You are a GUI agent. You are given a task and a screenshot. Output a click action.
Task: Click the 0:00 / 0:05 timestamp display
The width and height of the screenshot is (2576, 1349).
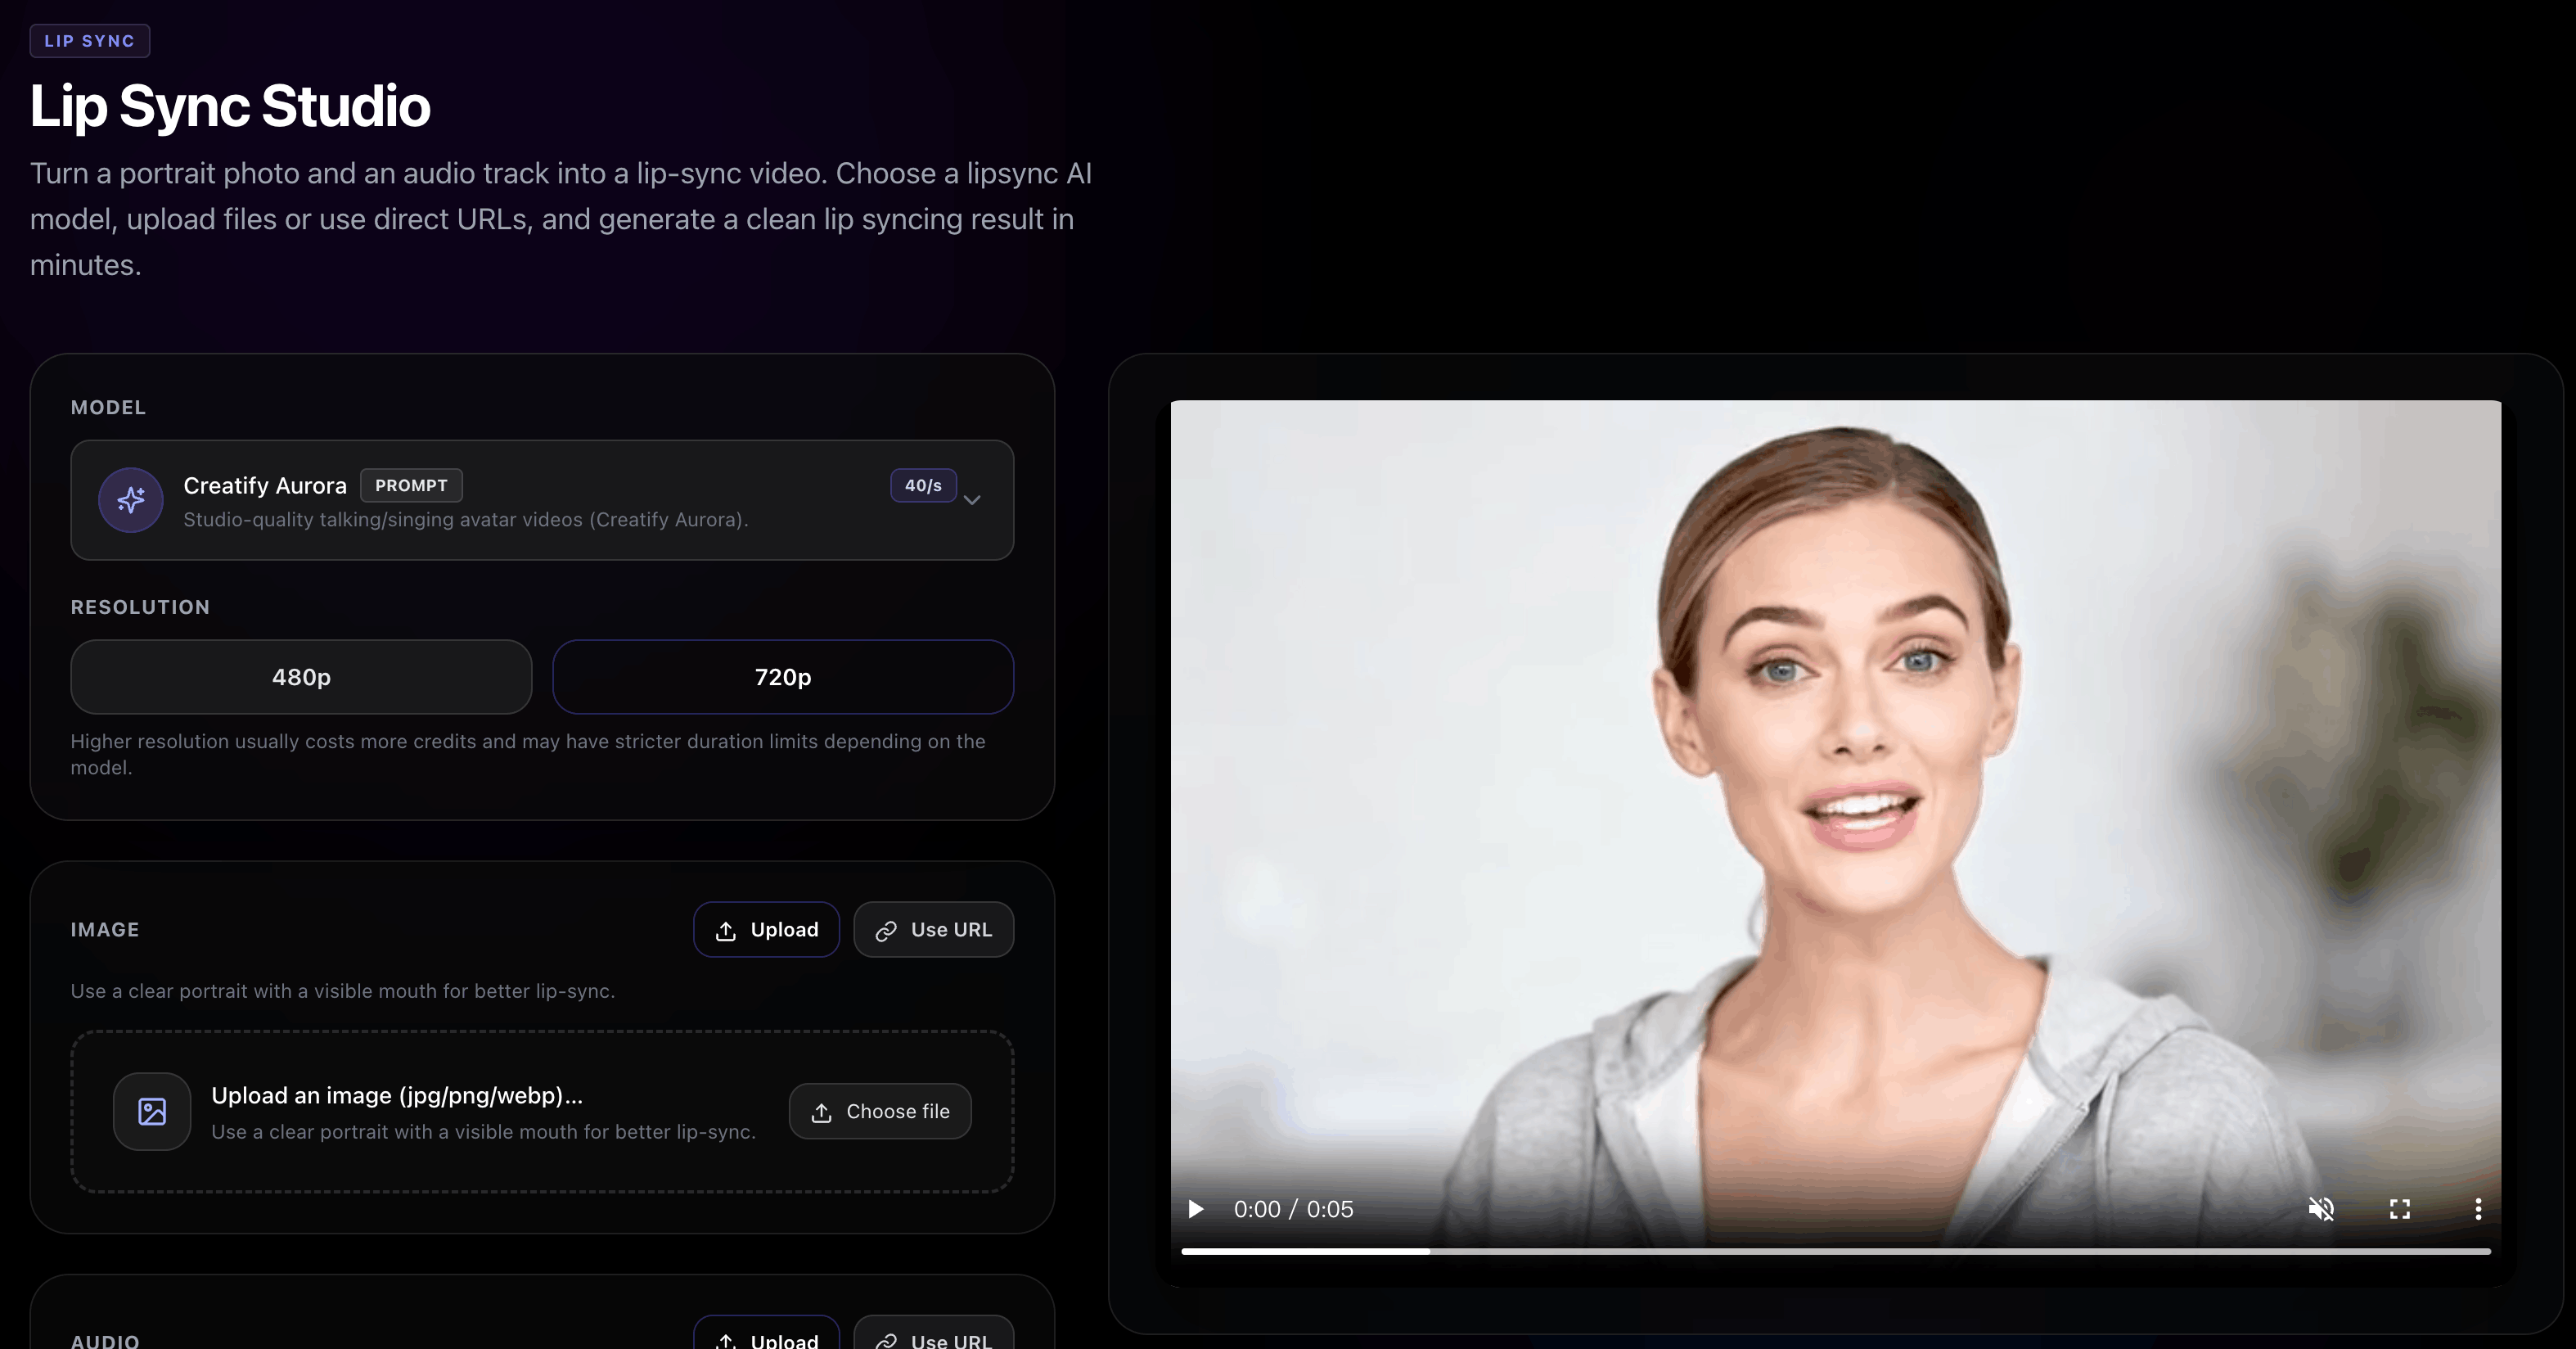pos(1294,1209)
